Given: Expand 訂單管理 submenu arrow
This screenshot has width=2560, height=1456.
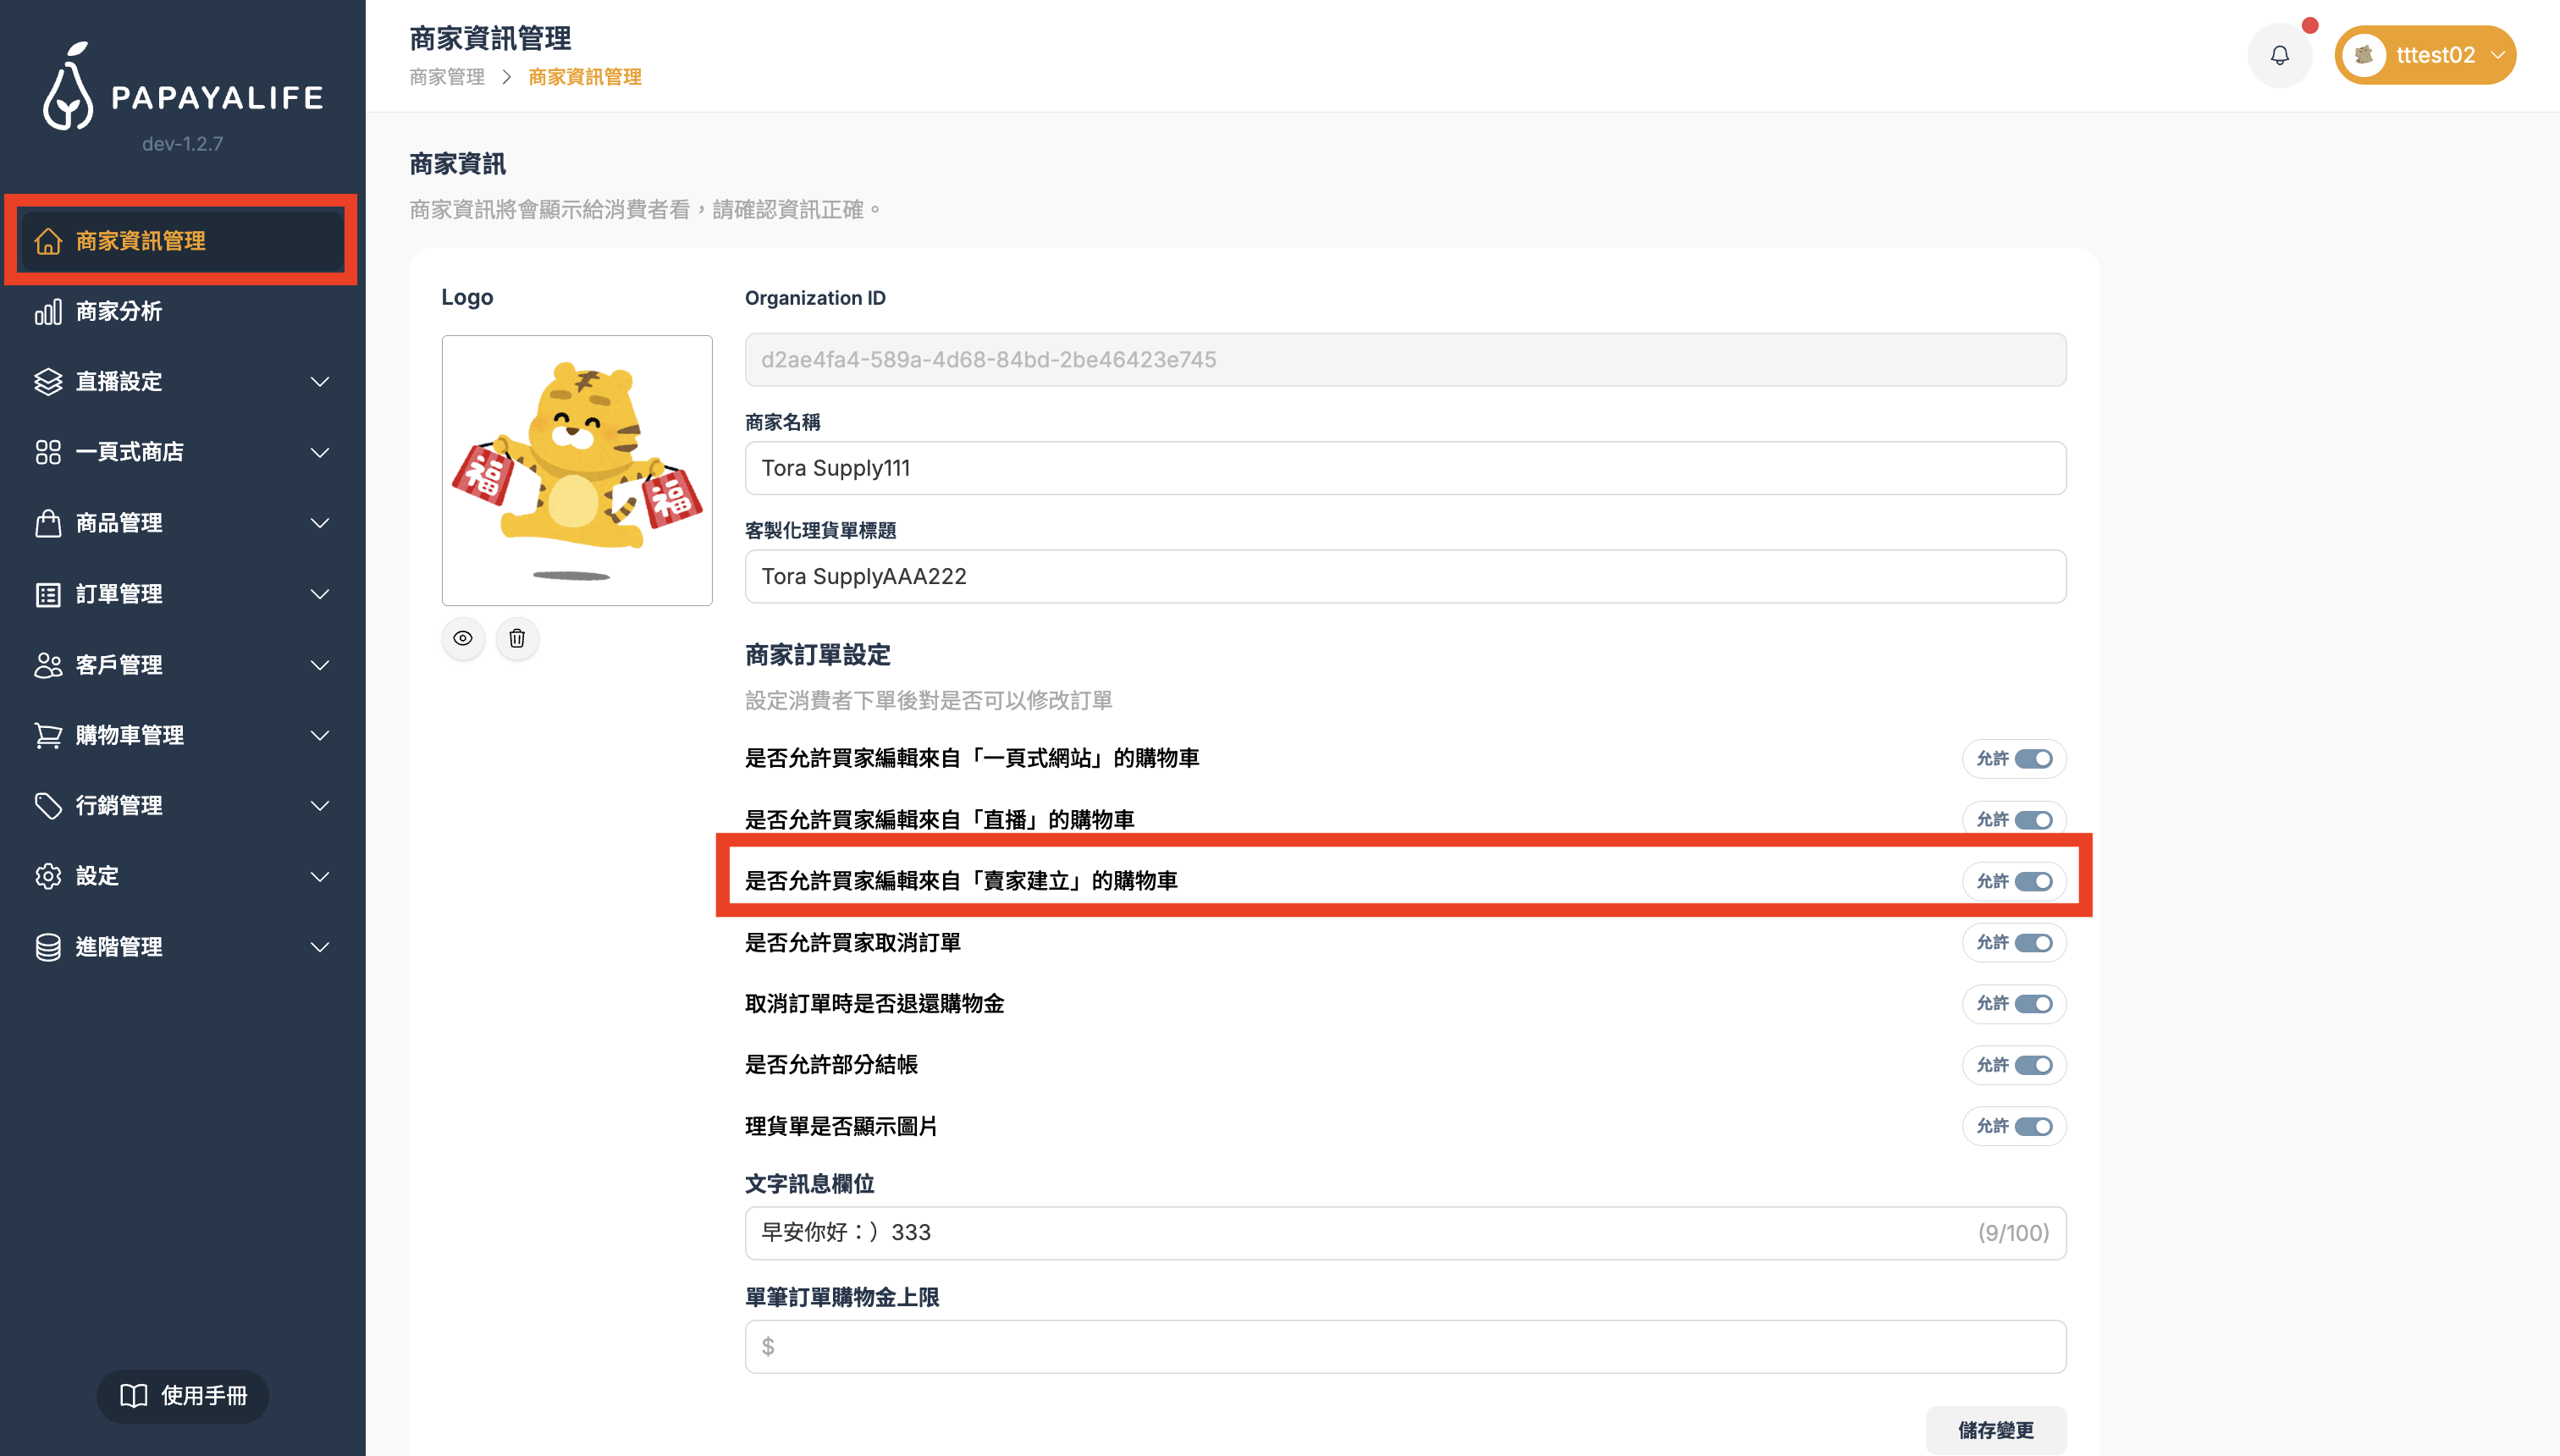Looking at the screenshot, I should pyautogui.click(x=320, y=594).
